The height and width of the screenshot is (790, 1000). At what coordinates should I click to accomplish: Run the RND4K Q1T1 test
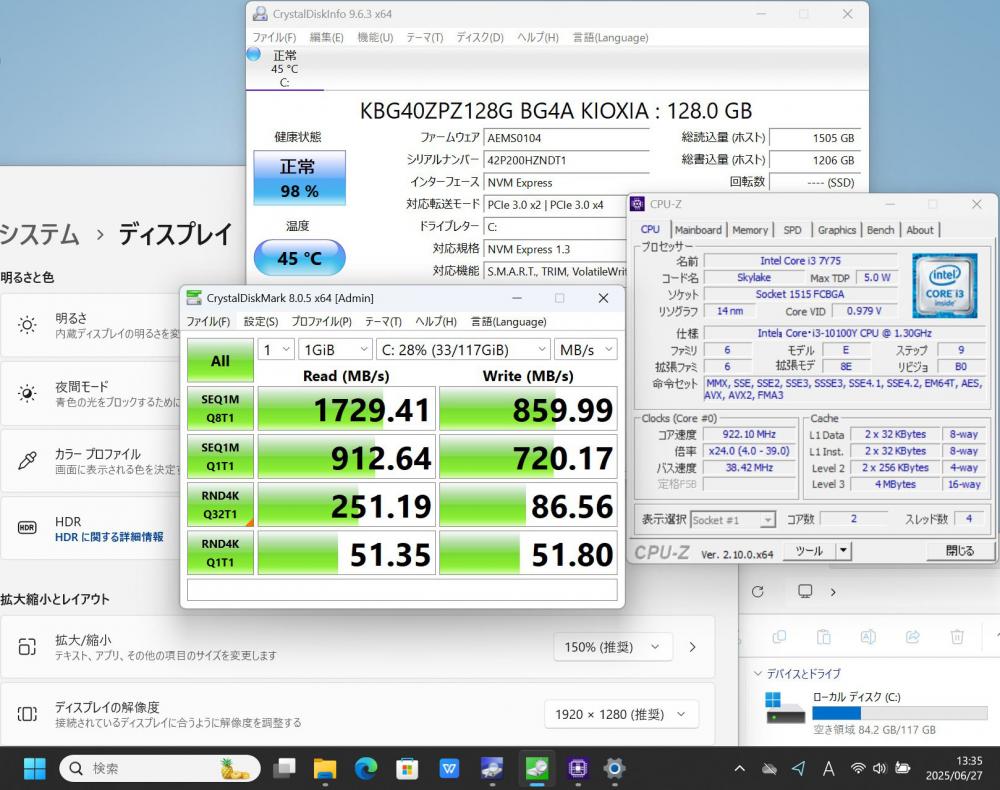coord(220,553)
